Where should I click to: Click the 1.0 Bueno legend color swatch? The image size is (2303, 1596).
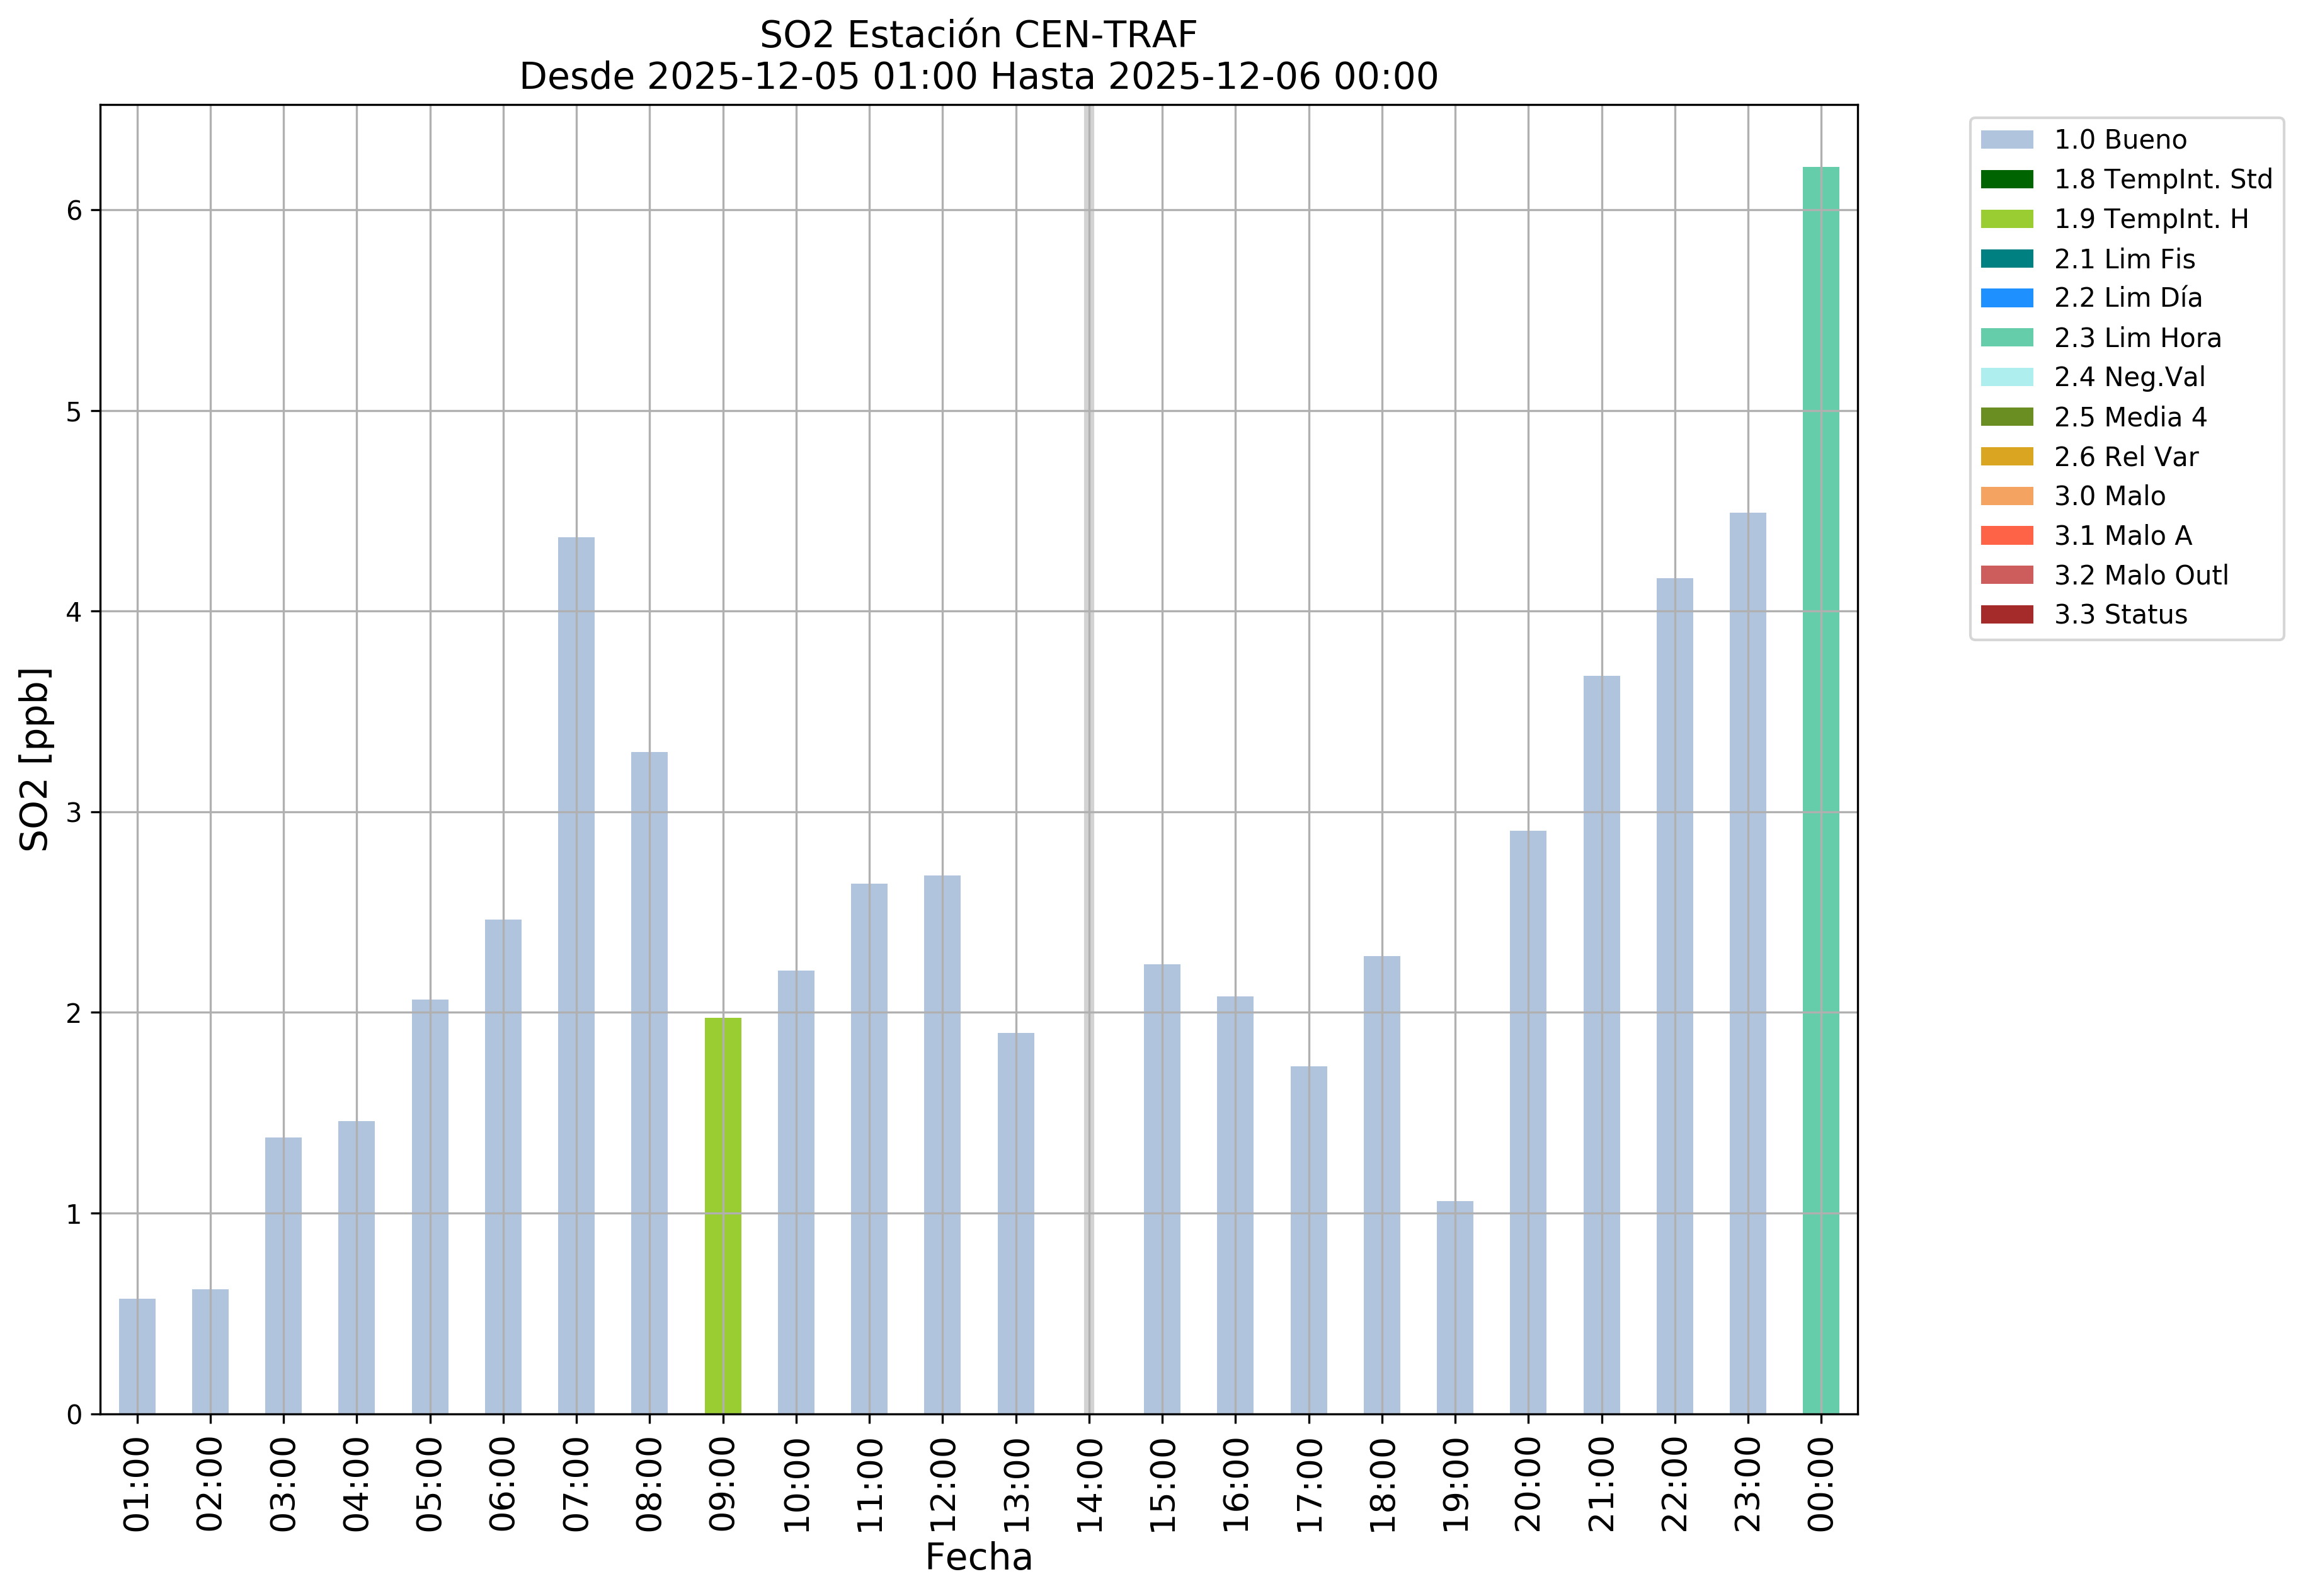click(x=2006, y=140)
